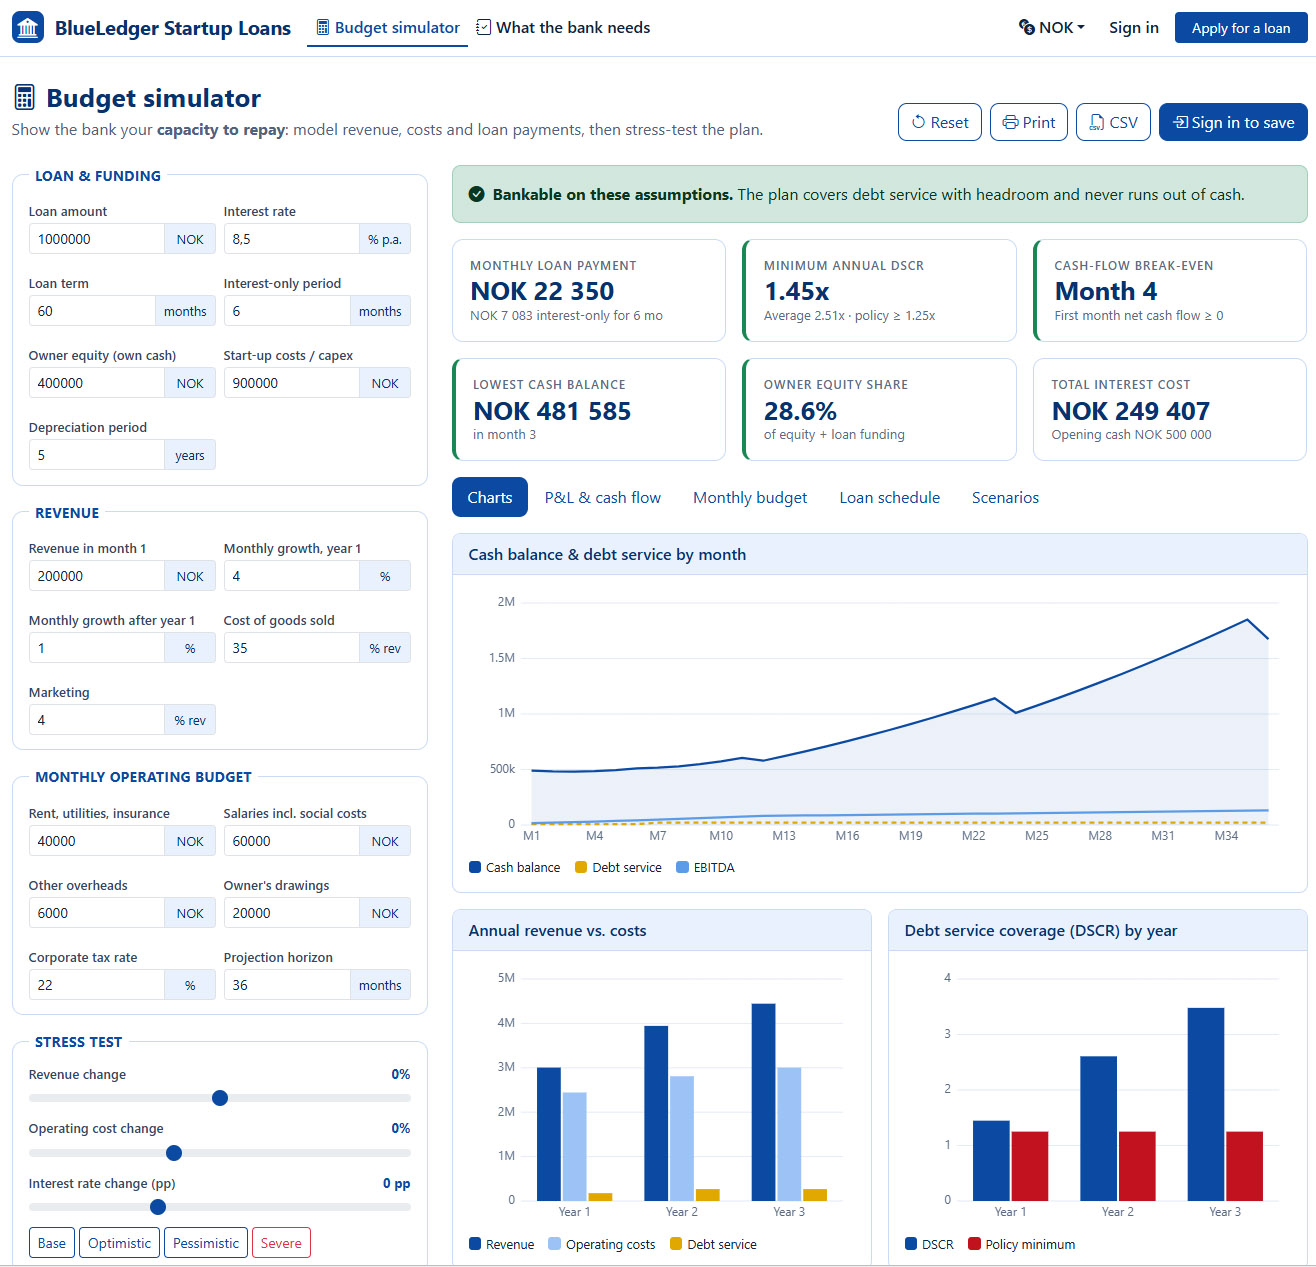Viewport: 1316px width, 1267px height.
Task: Edit the Revenue in month 1 field
Action: pos(96,576)
